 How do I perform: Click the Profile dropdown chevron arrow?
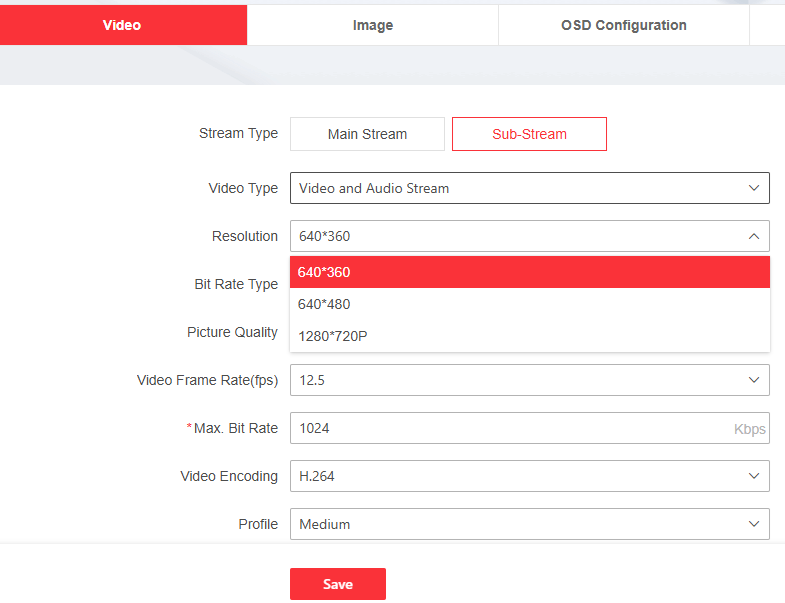753,524
